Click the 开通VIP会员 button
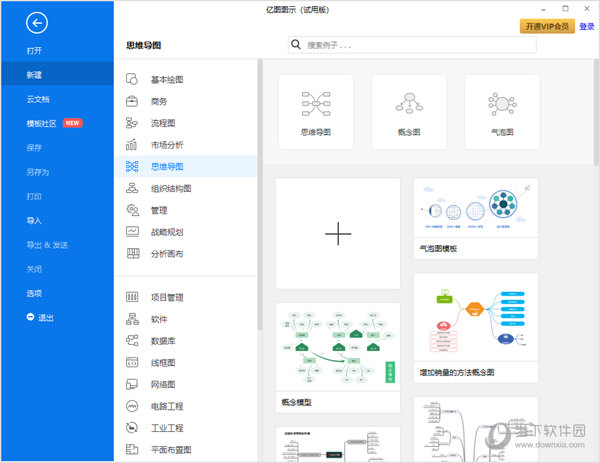Image resolution: width=600 pixels, height=463 pixels. pyautogui.click(x=547, y=26)
